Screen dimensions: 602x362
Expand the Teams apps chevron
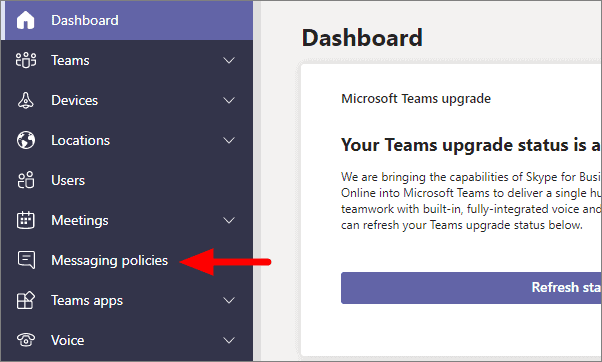pos(229,300)
